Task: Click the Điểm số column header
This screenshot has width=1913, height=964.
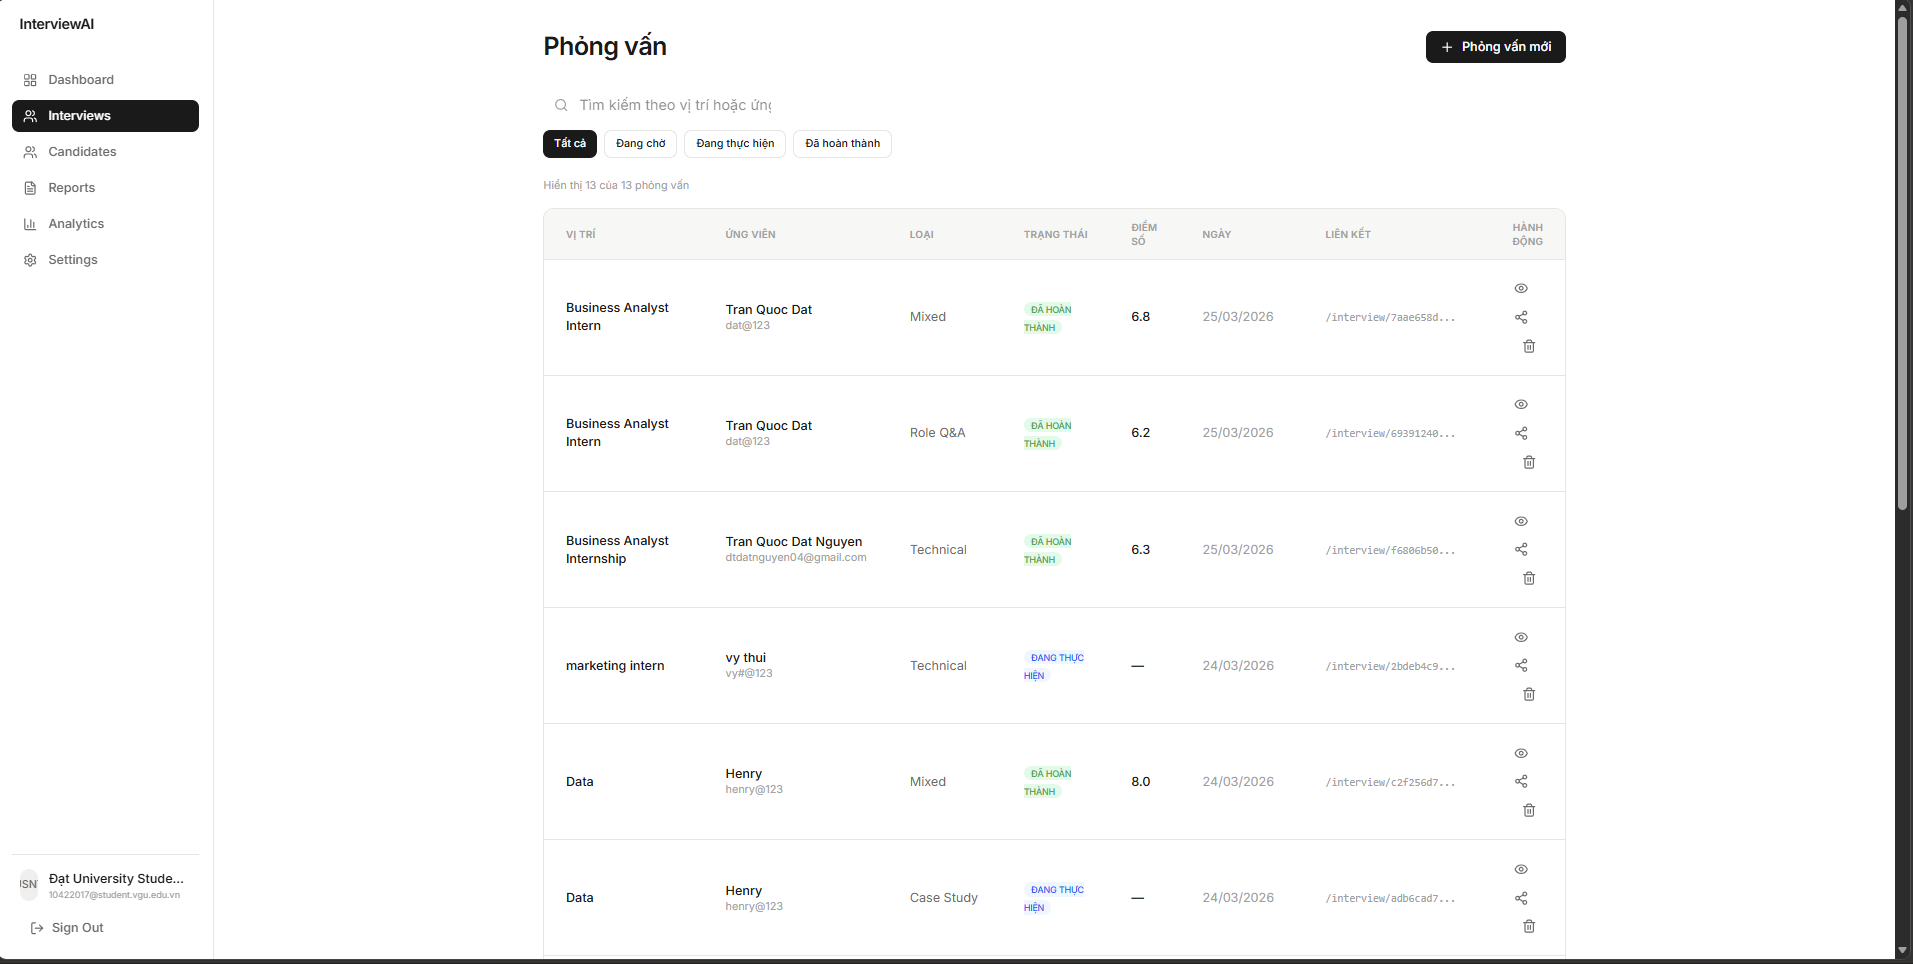Action: 1144,234
